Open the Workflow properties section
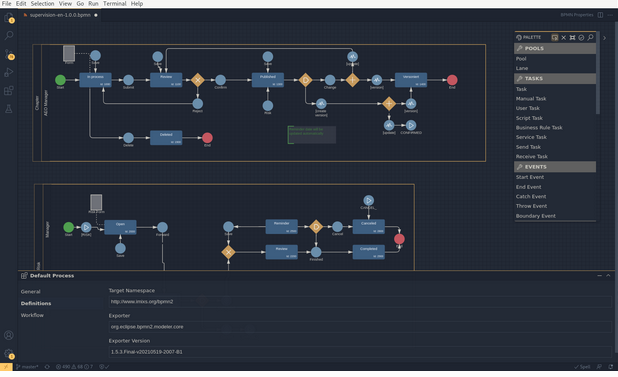The height and width of the screenshot is (377, 618). [x=32, y=315]
